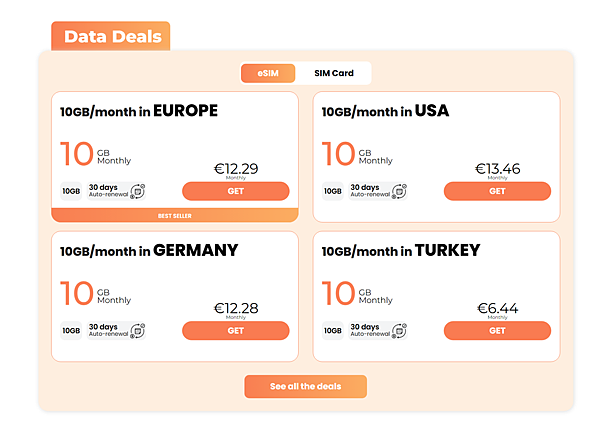Select the 10GB/month in Europe title
This screenshot has width=600, height=425.
(x=139, y=111)
